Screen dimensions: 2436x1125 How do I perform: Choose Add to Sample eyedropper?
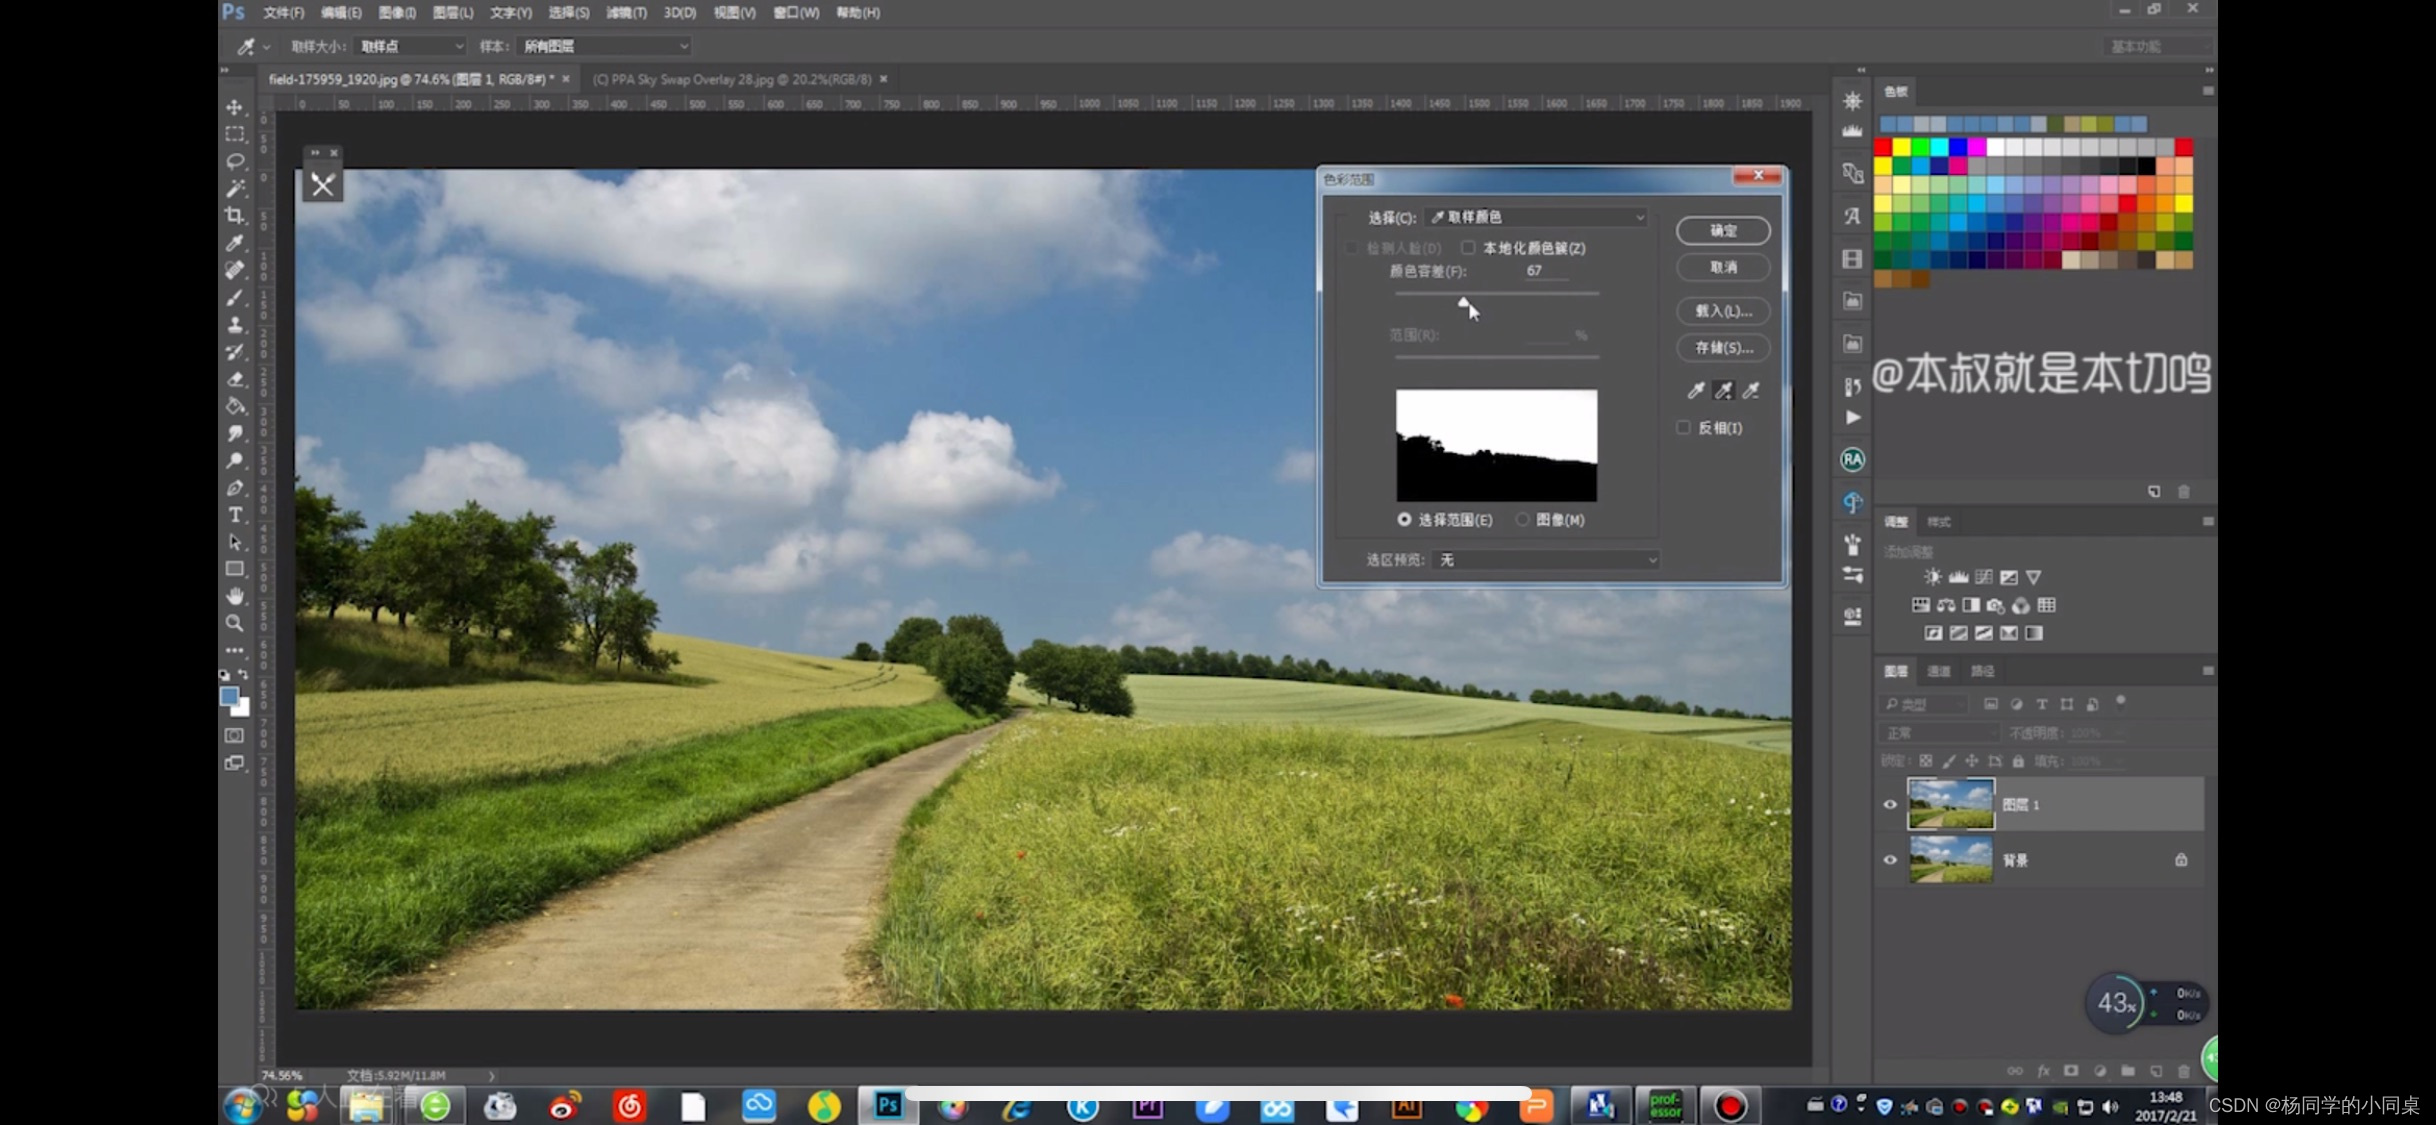pyautogui.click(x=1724, y=390)
